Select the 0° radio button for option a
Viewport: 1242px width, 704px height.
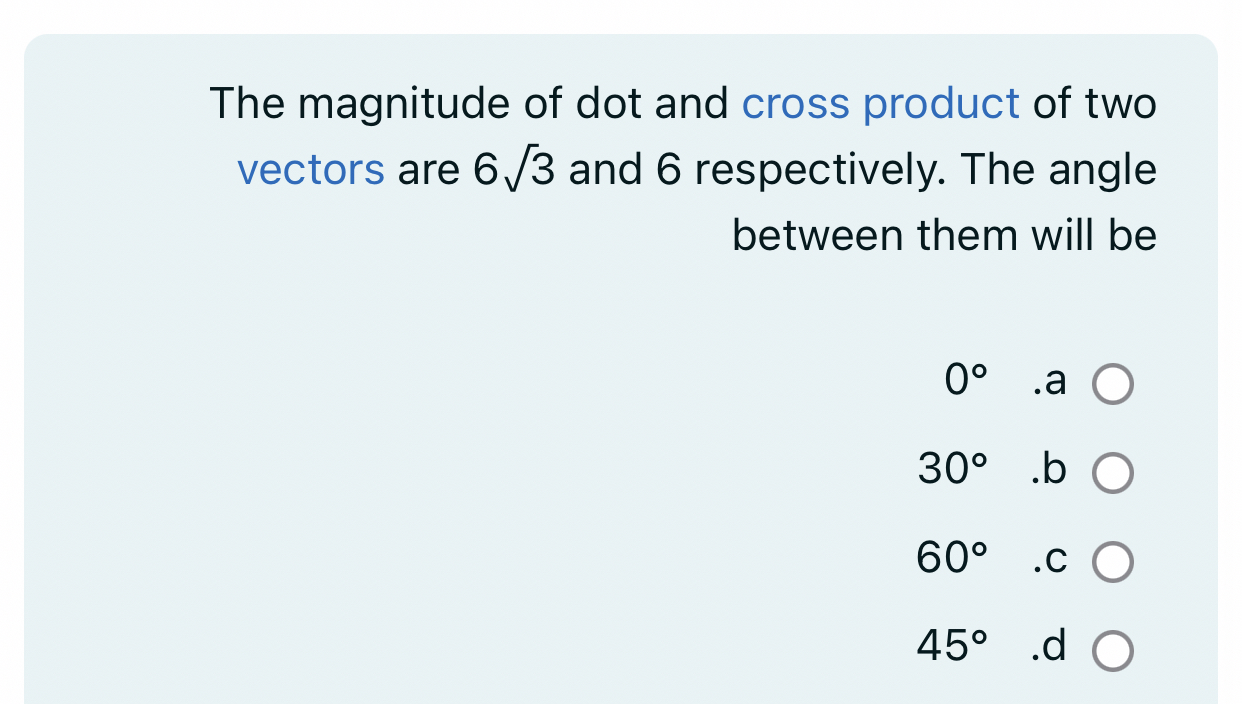coord(1113,382)
